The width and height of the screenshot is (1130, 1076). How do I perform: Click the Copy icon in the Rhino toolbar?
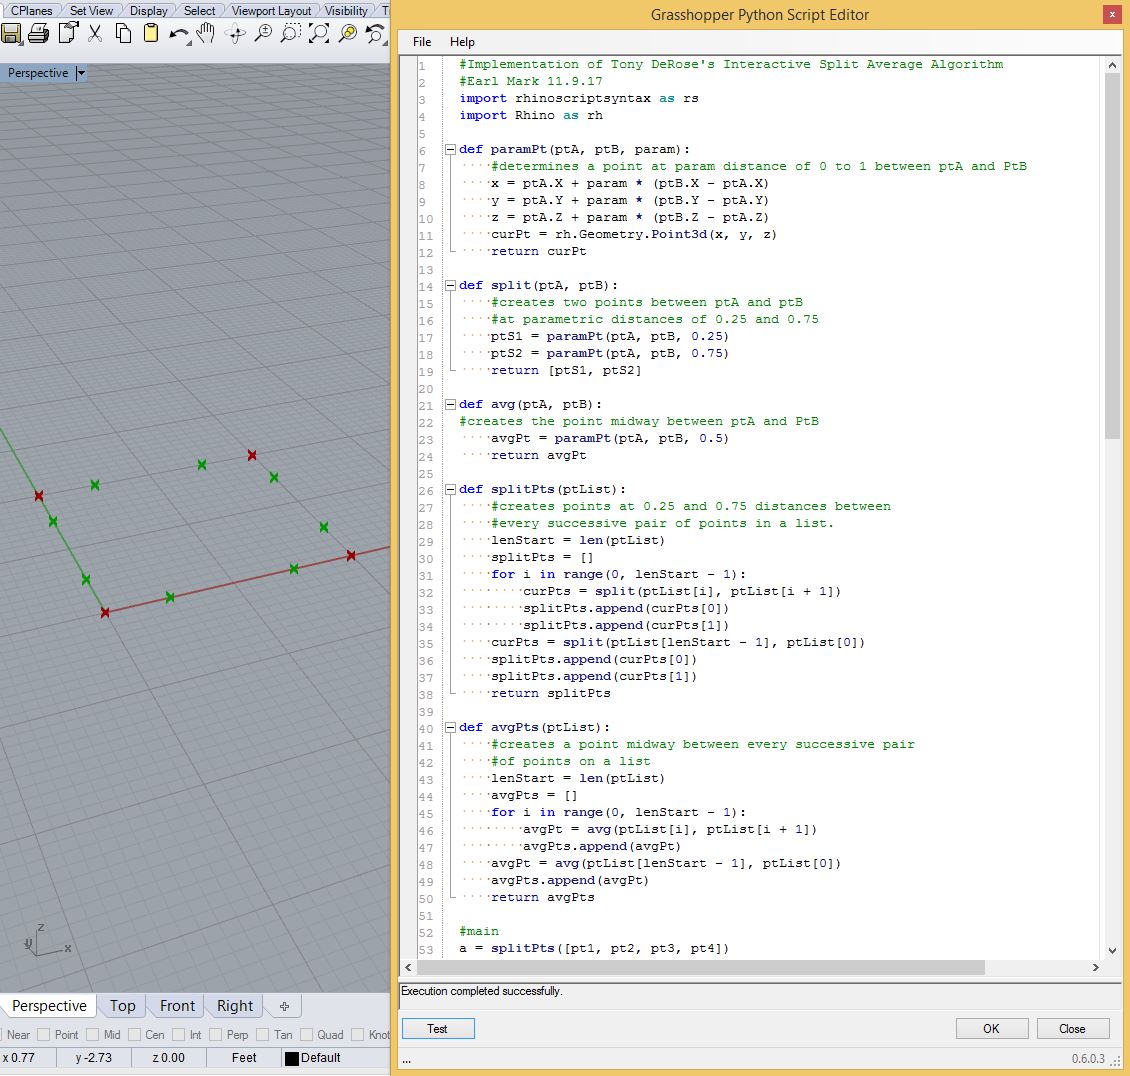click(123, 33)
